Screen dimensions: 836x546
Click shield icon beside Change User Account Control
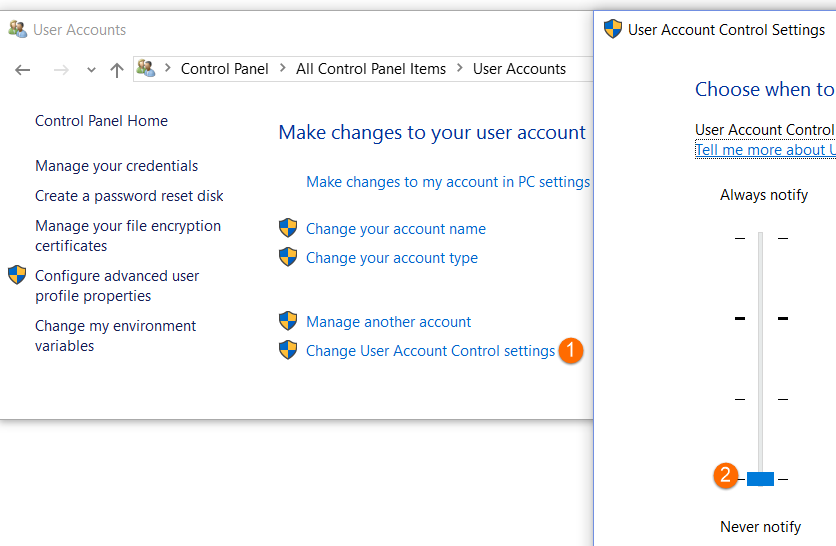point(288,350)
